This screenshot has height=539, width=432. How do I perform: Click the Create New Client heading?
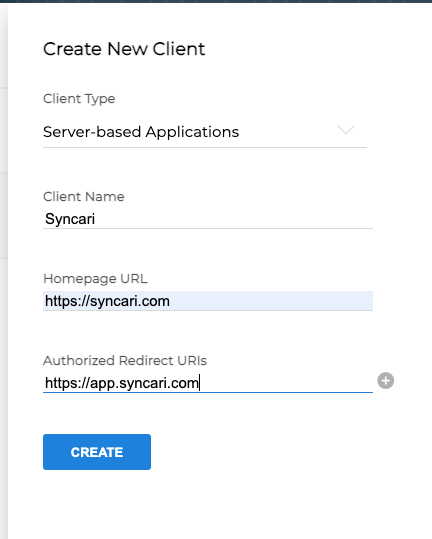pos(124,49)
